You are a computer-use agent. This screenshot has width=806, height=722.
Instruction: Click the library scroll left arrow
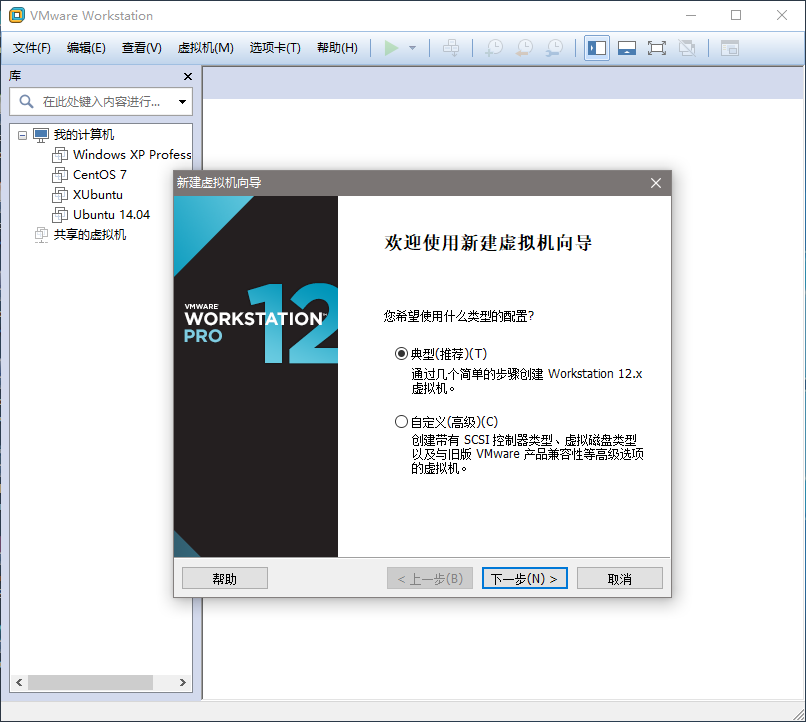coord(19,682)
